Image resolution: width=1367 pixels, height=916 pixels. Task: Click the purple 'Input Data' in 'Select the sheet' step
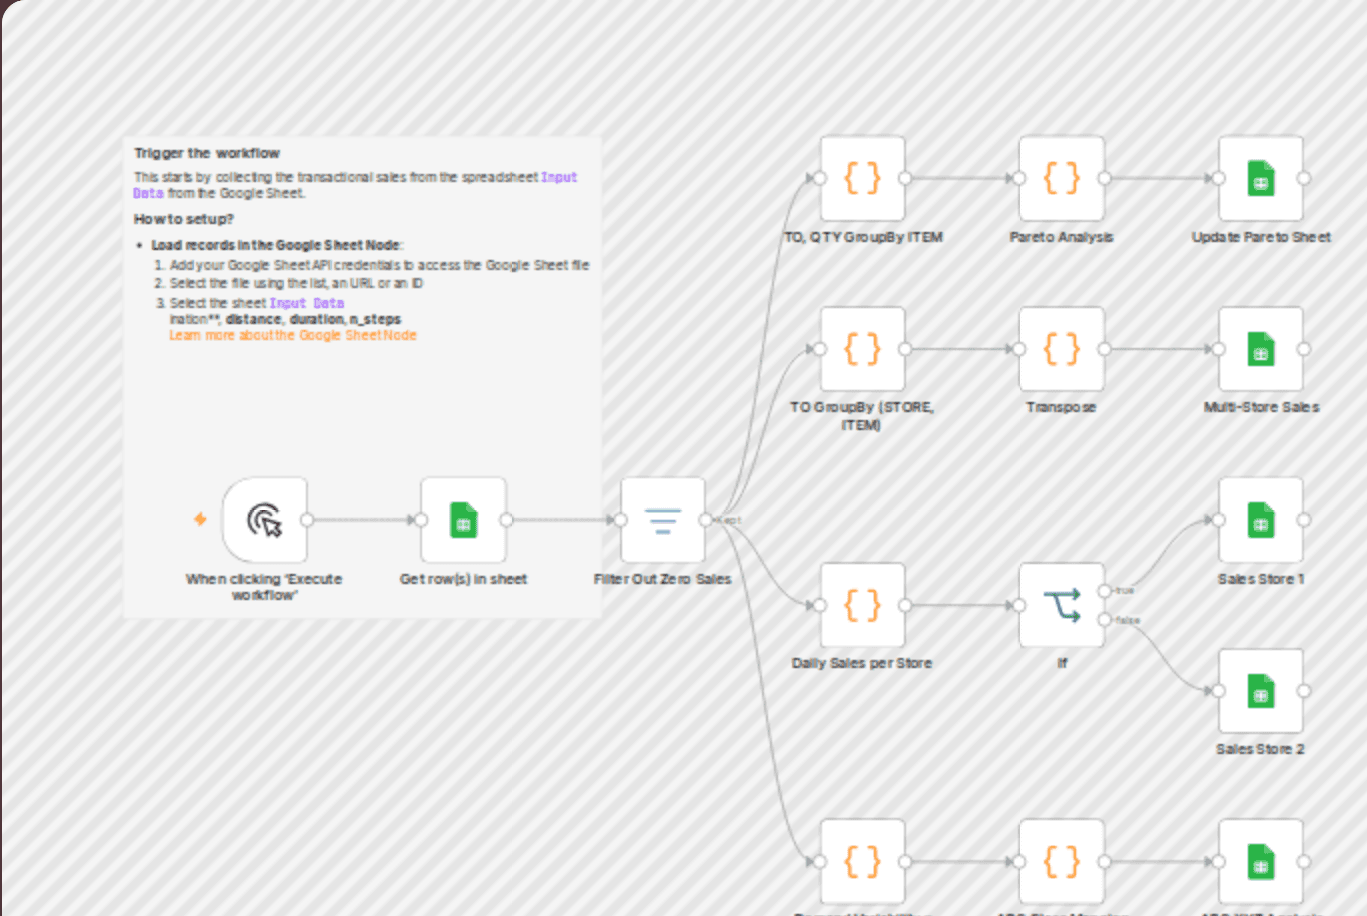pyautogui.click(x=307, y=303)
